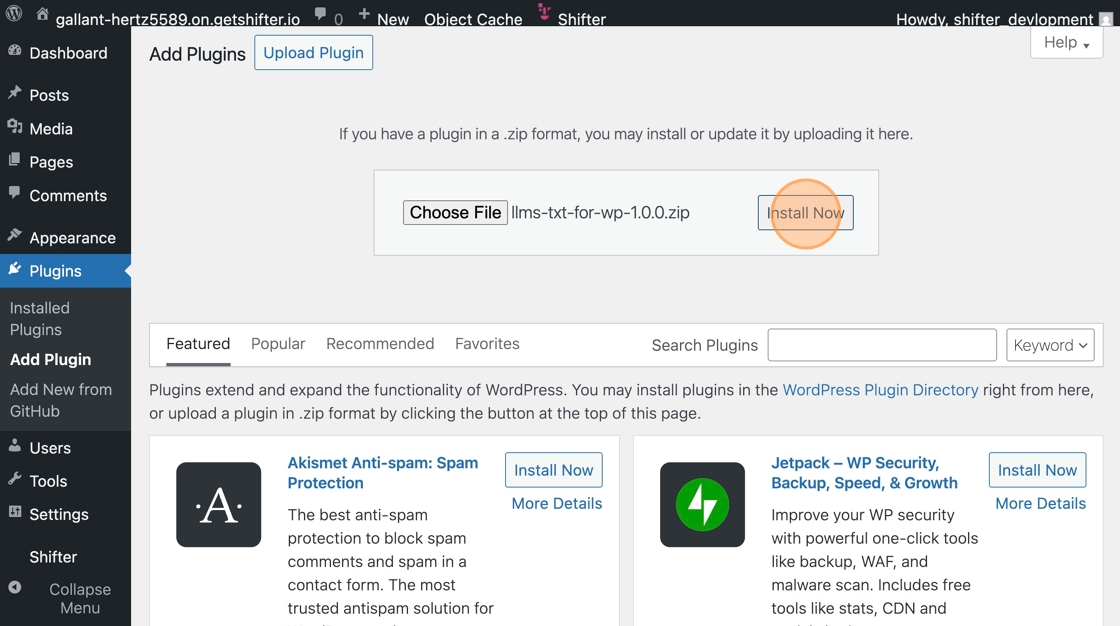Screen dimensions: 1120x626
Task: Click the Posts pin icon in sidebar
Action: click(x=14, y=93)
